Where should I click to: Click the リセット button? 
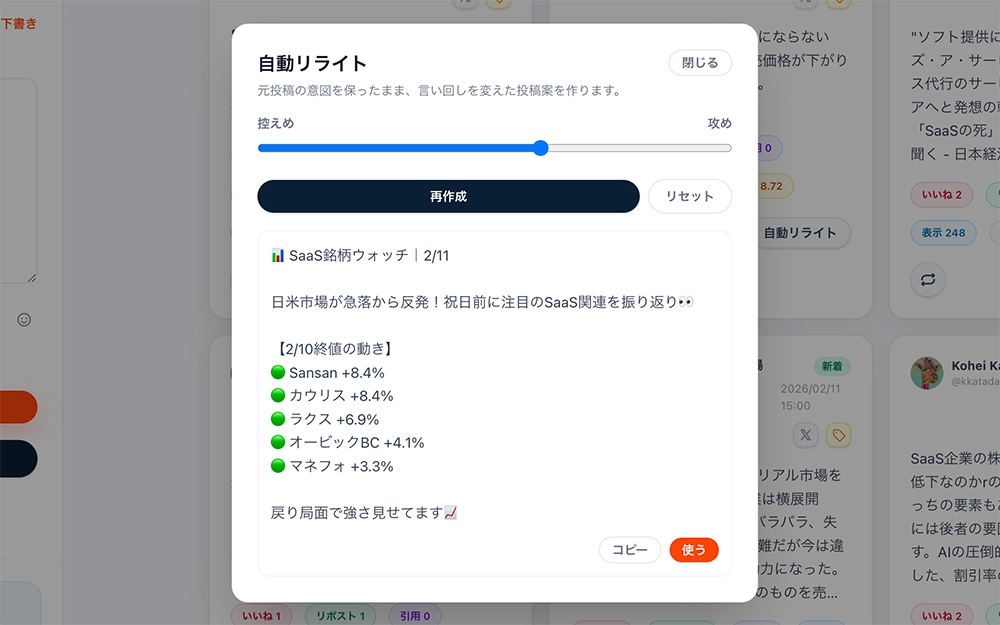coord(689,197)
